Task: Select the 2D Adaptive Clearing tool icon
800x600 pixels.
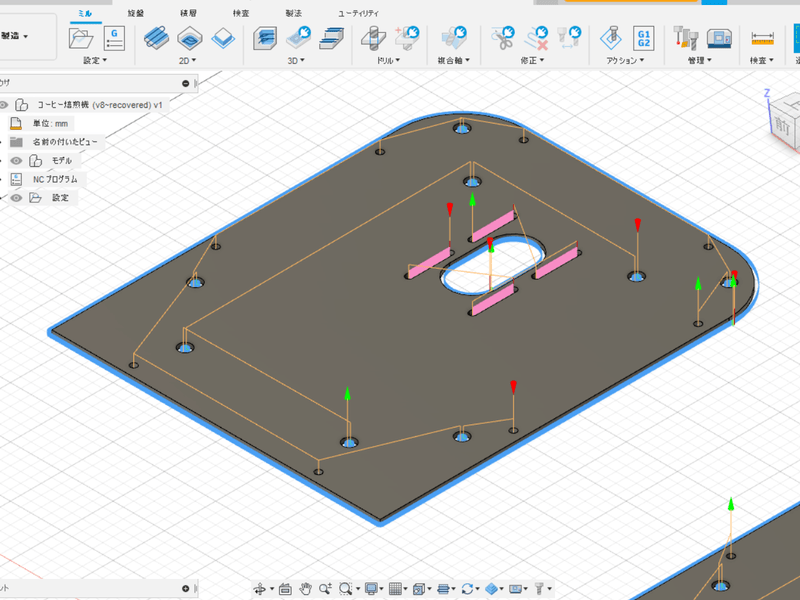Action: 156,38
